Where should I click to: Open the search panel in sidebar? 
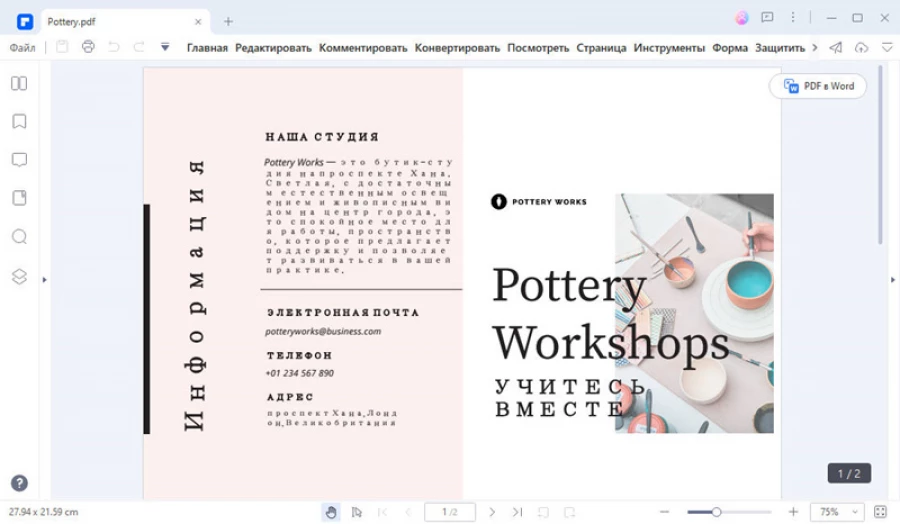click(x=19, y=237)
